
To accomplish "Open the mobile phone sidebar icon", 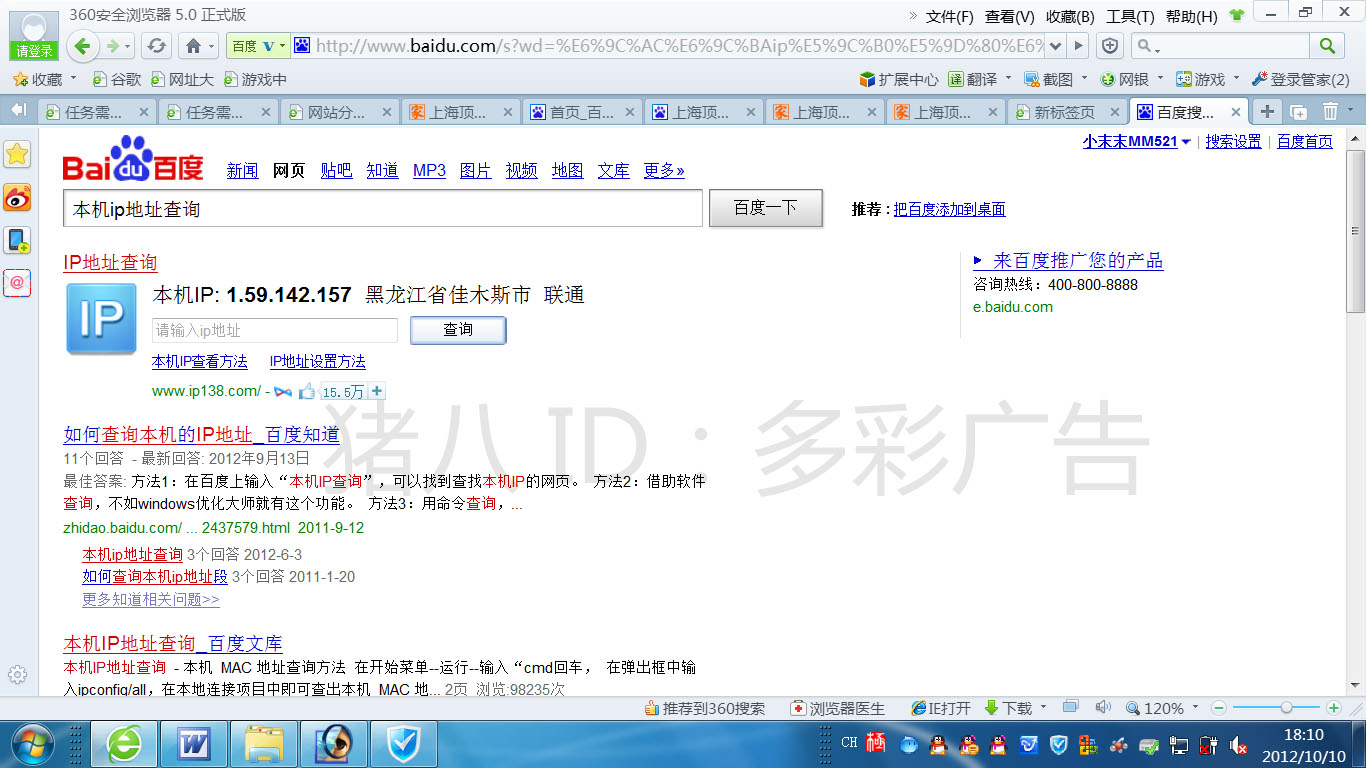I will click(18, 240).
